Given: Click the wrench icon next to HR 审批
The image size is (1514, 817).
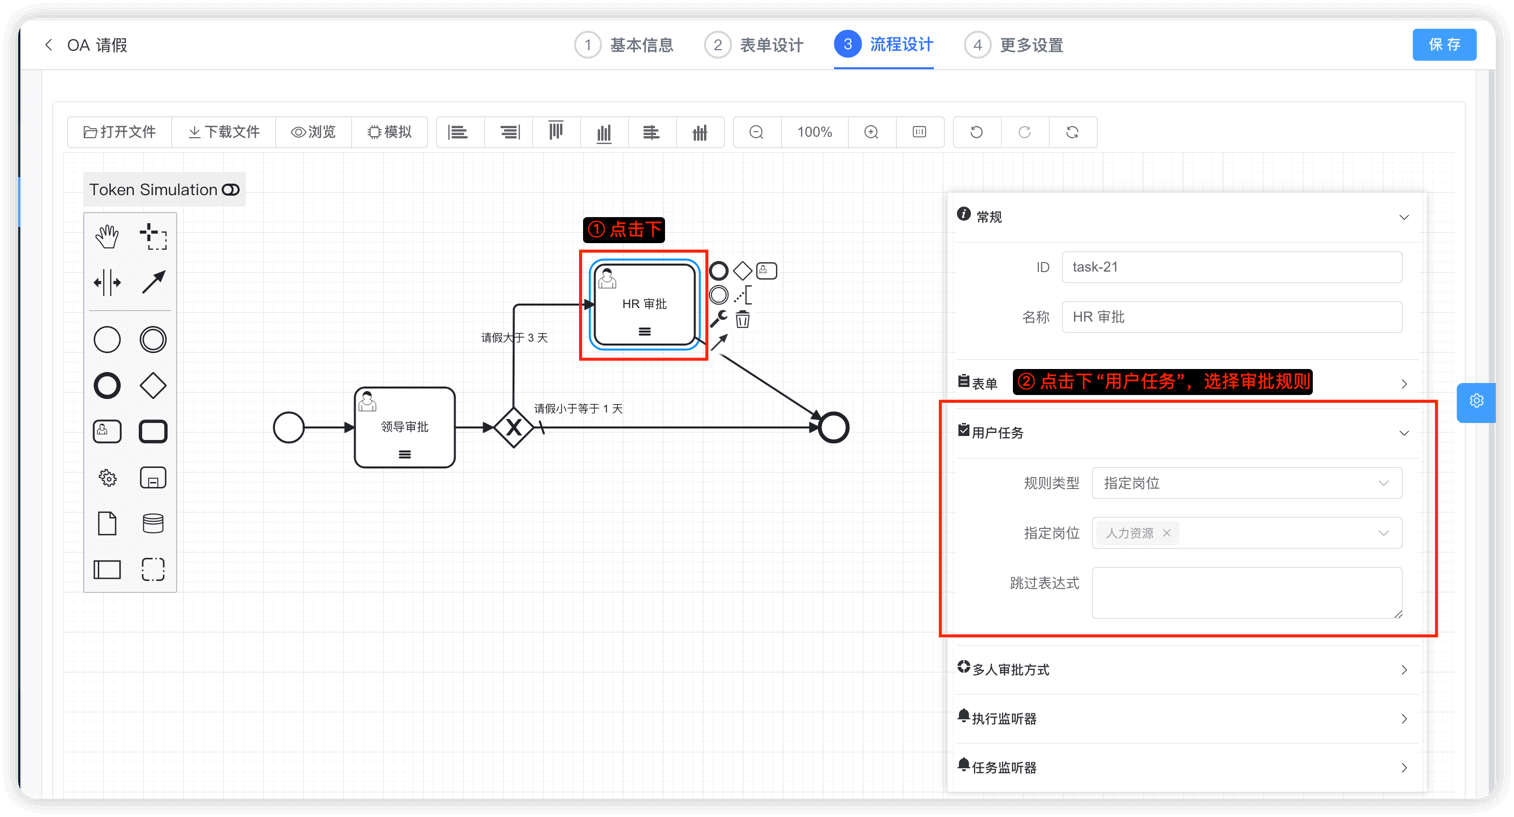Looking at the screenshot, I should pyautogui.click(x=719, y=319).
